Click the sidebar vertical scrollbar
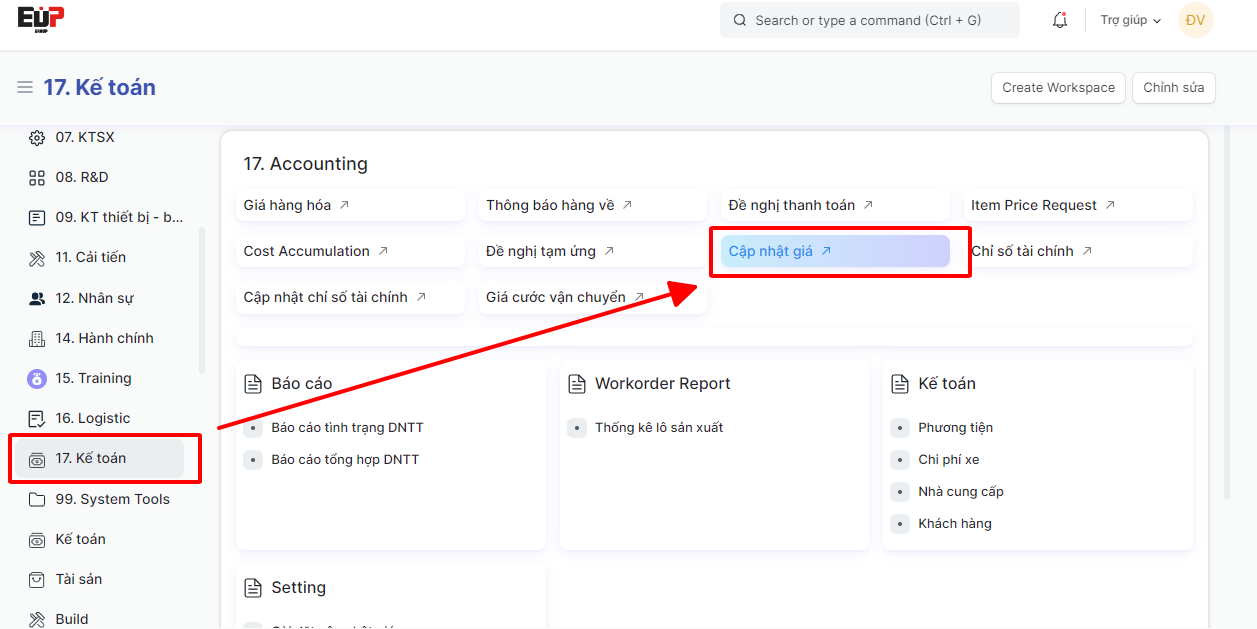 [x=202, y=300]
